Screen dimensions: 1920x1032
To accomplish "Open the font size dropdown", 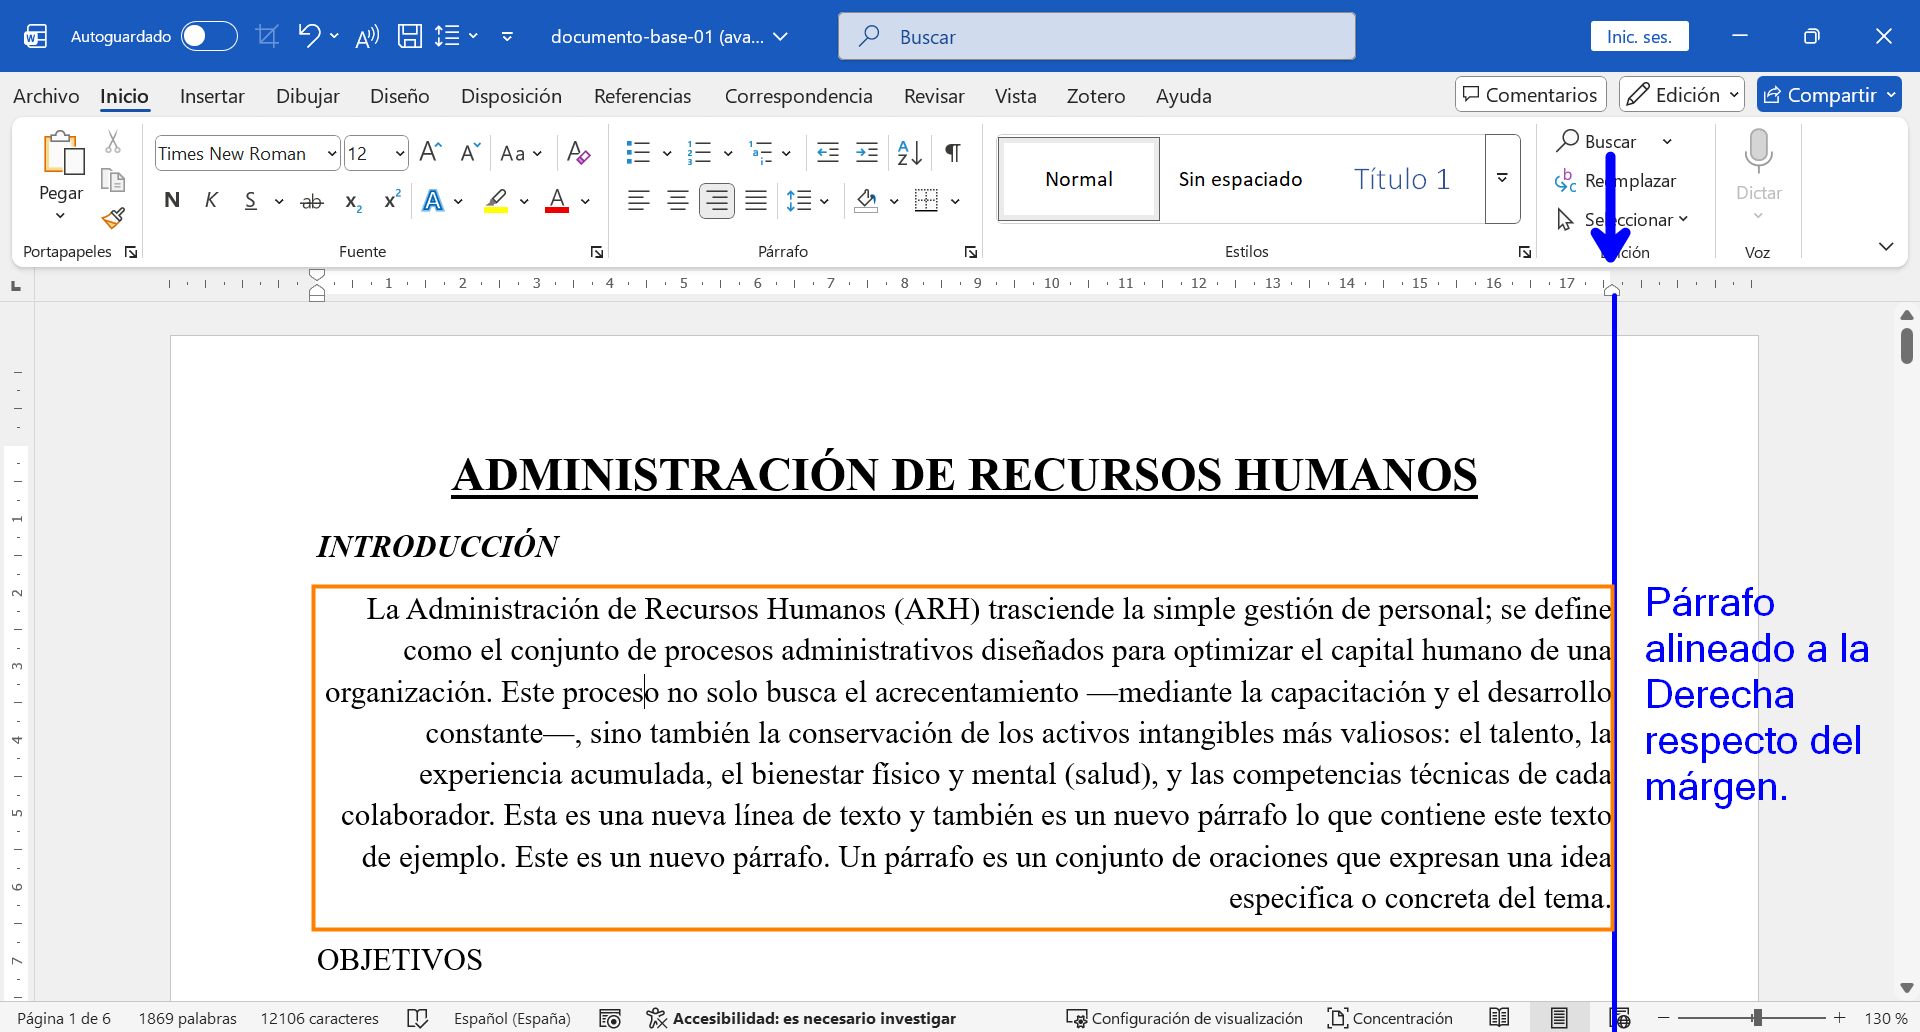I will click(399, 154).
